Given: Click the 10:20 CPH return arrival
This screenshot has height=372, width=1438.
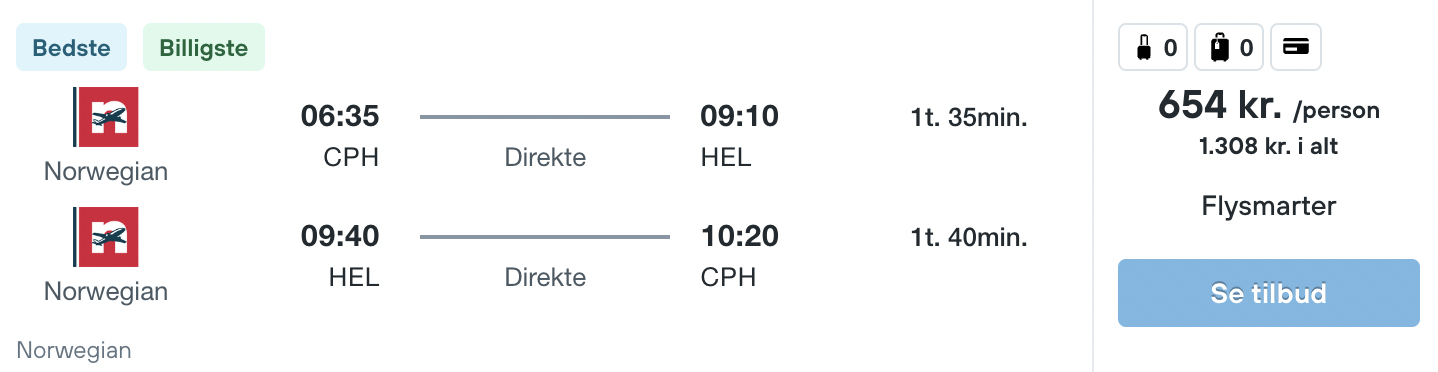Looking at the screenshot, I should coord(740,237).
